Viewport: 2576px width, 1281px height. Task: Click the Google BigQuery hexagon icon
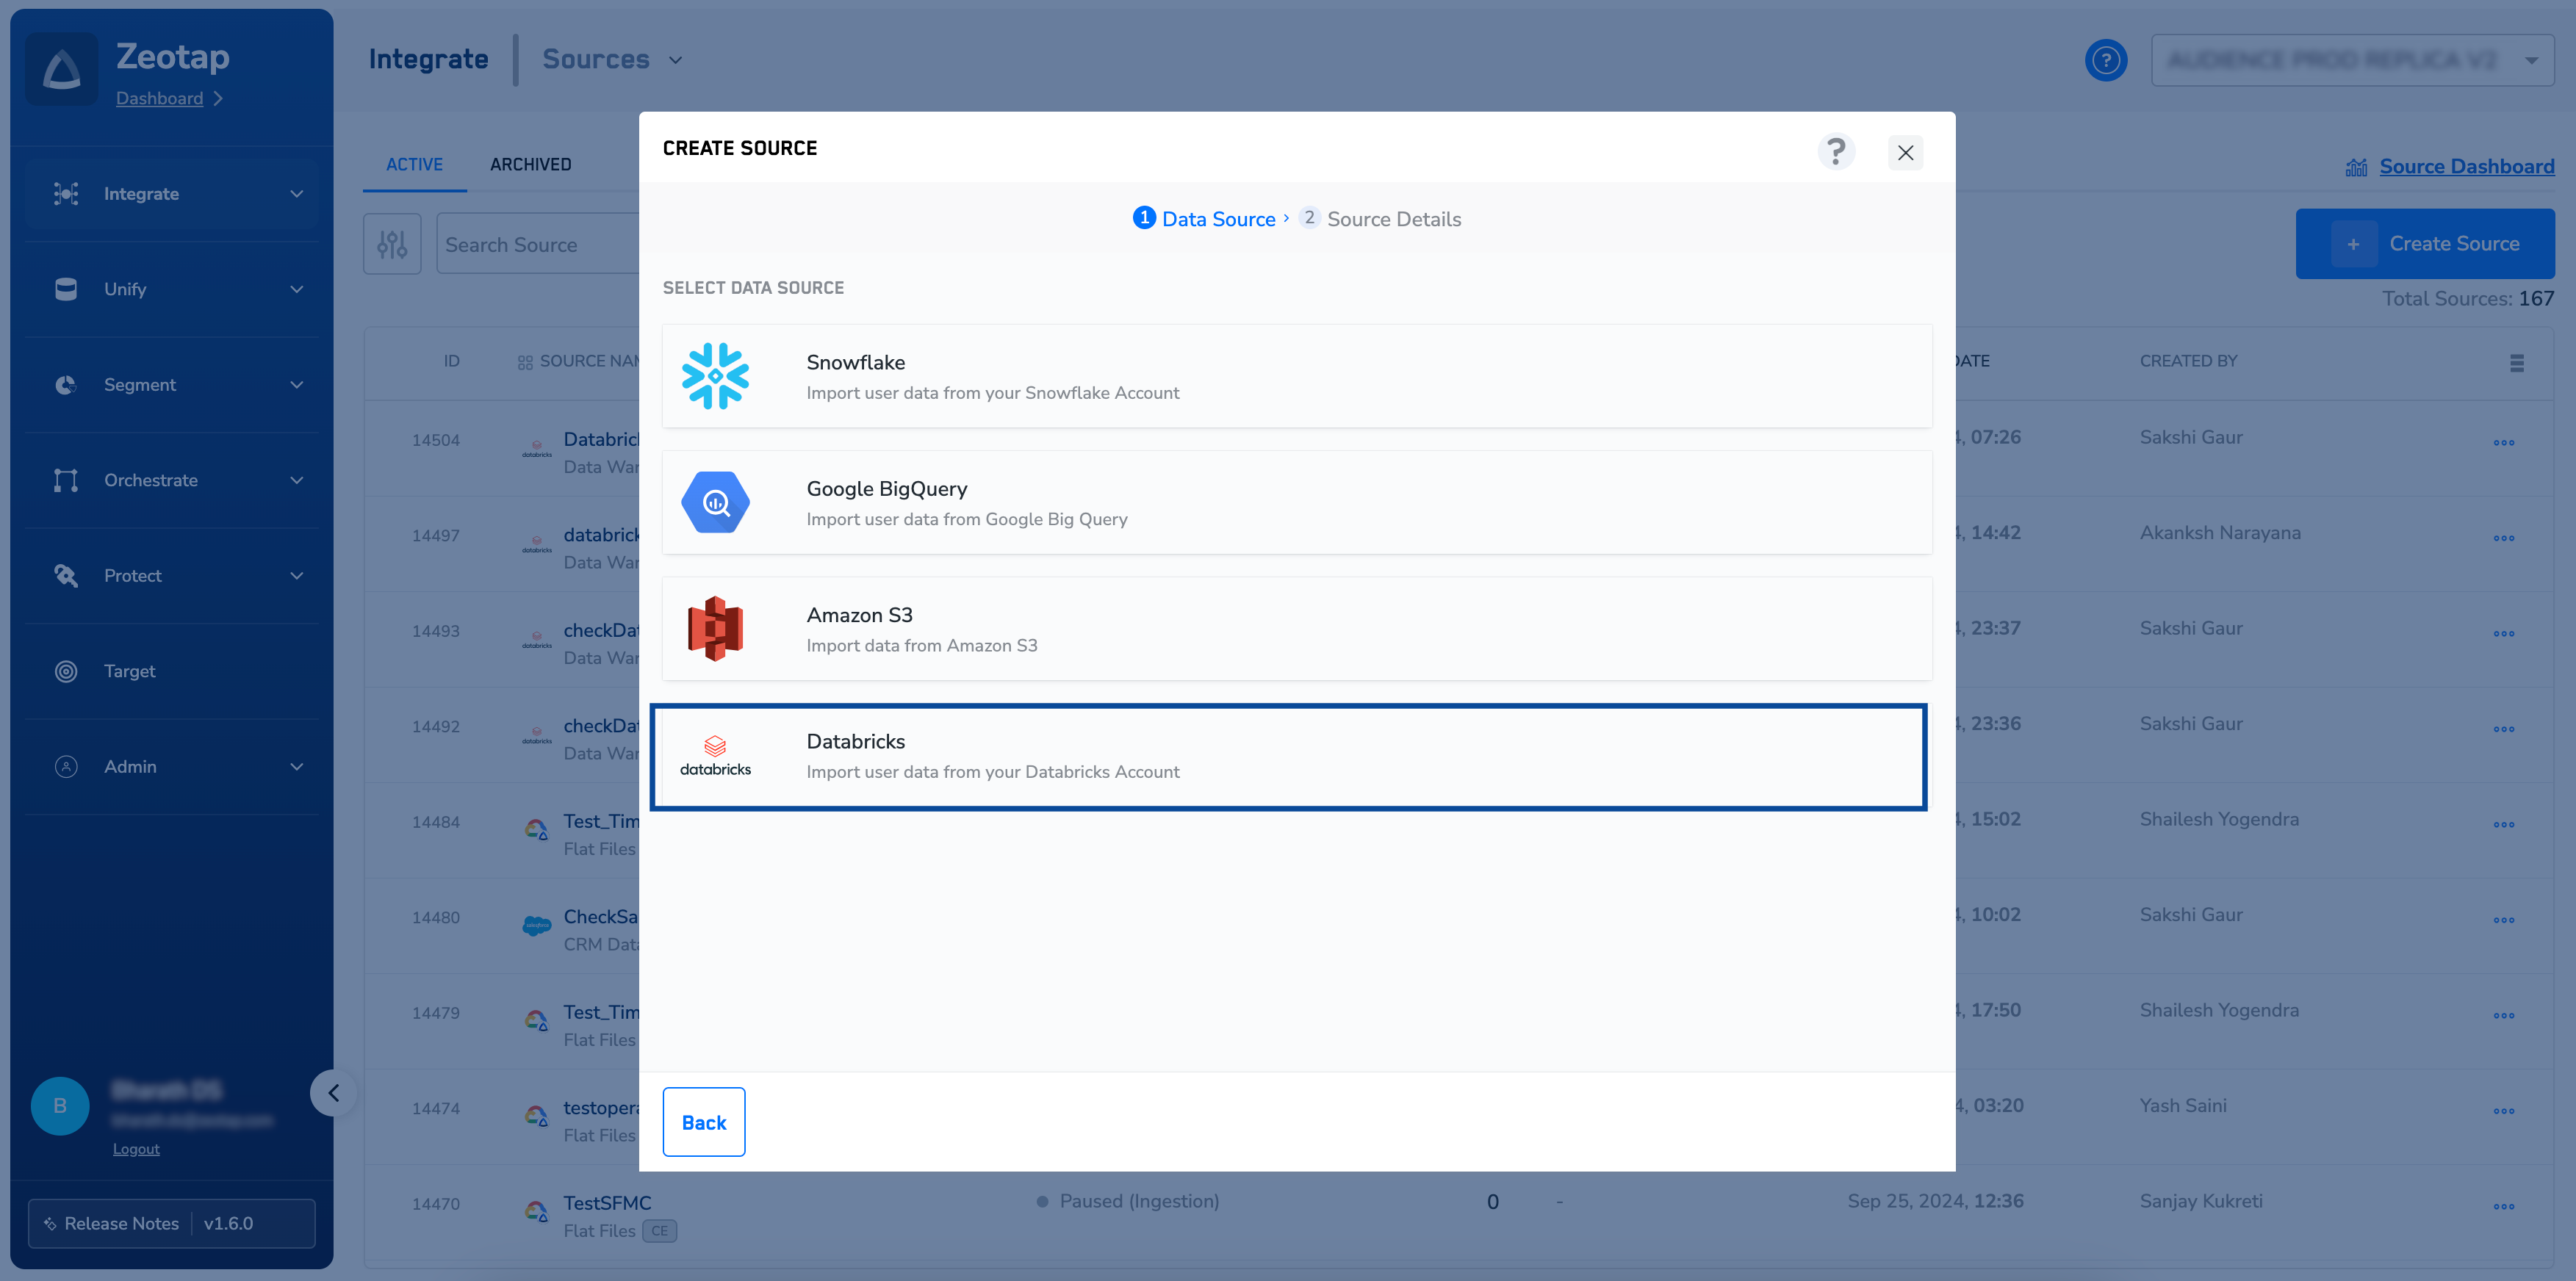point(715,502)
